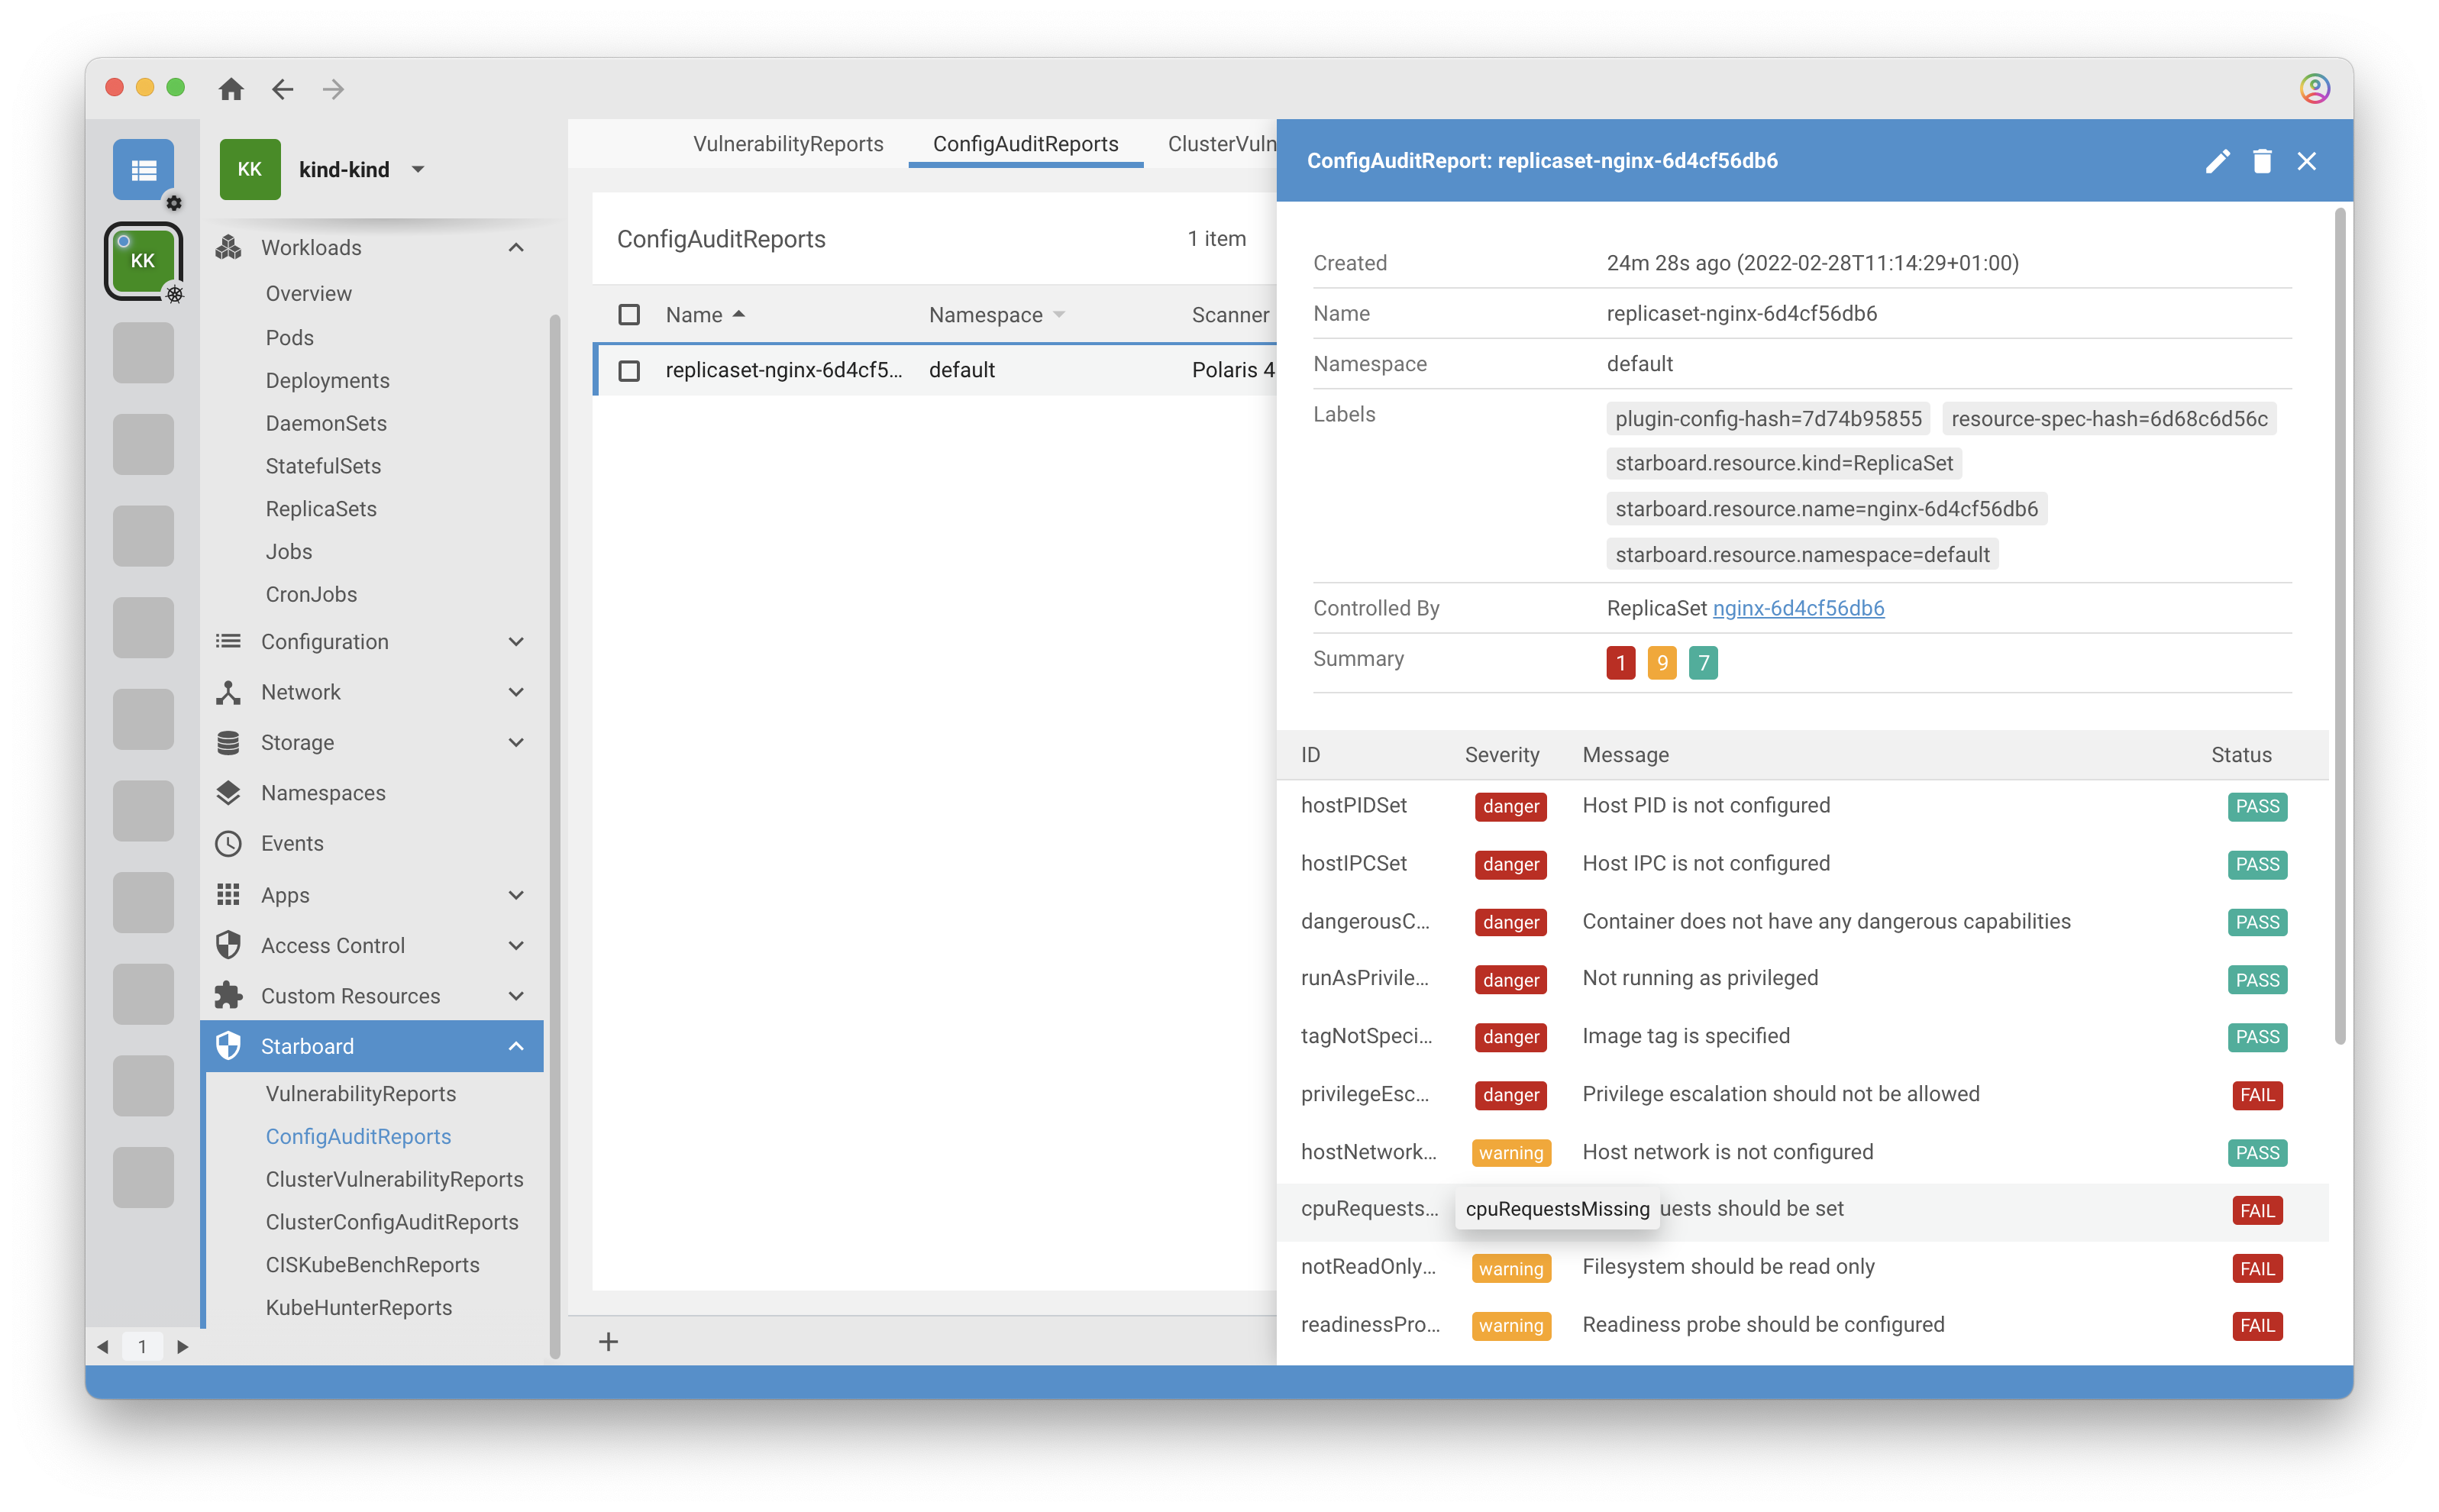This screenshot has width=2439, height=1512.
Task: Click the home icon in the top bar
Action: pyautogui.click(x=231, y=89)
